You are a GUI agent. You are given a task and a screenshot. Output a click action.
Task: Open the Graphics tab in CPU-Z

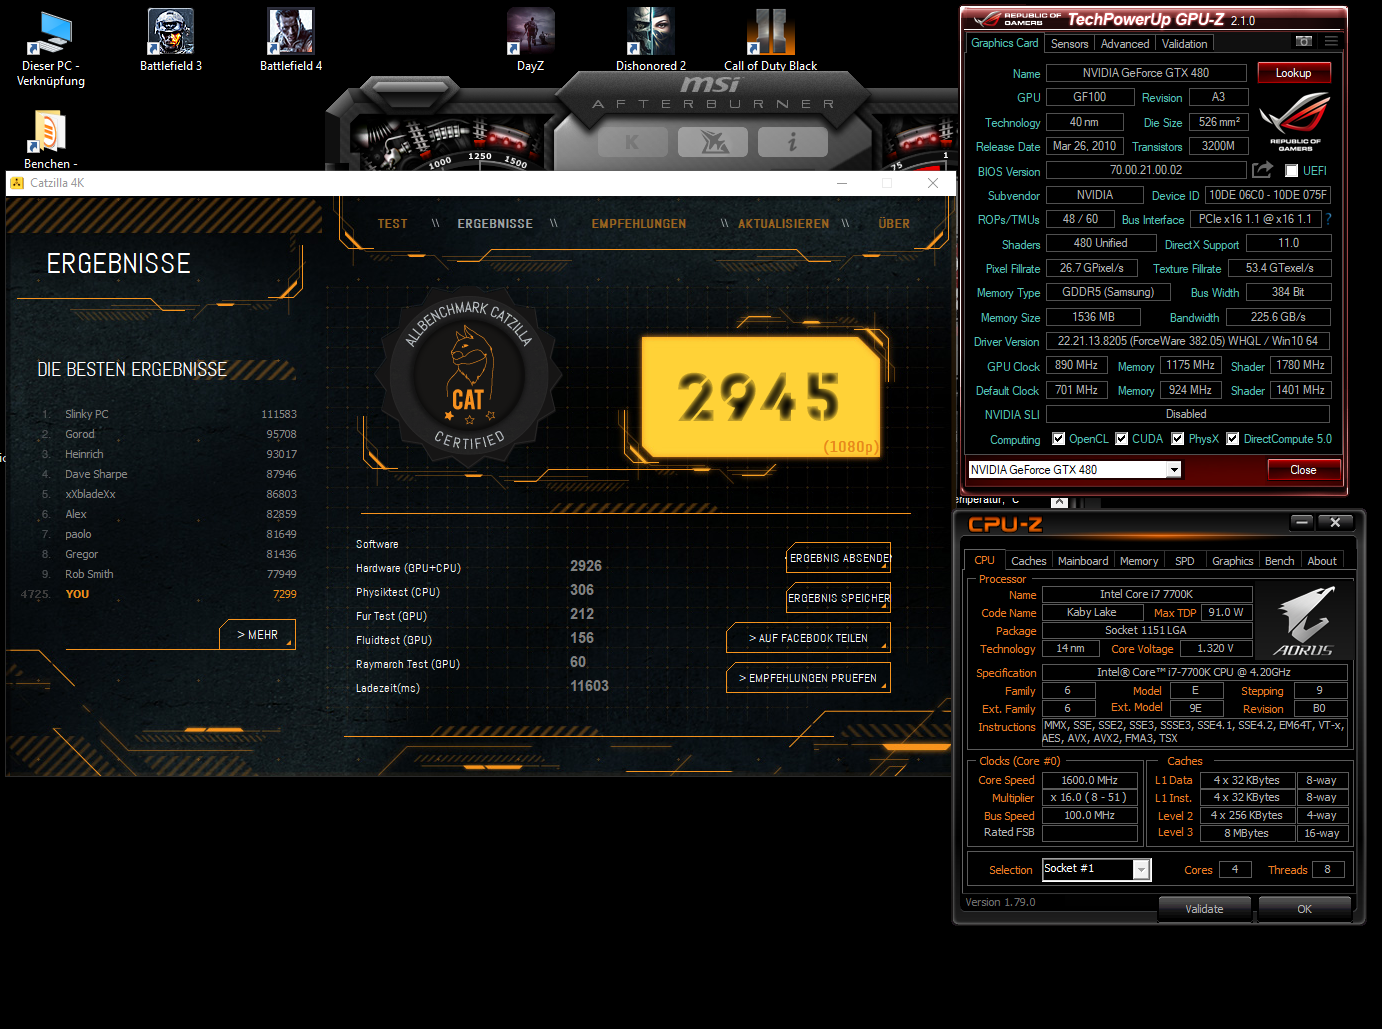(1232, 561)
